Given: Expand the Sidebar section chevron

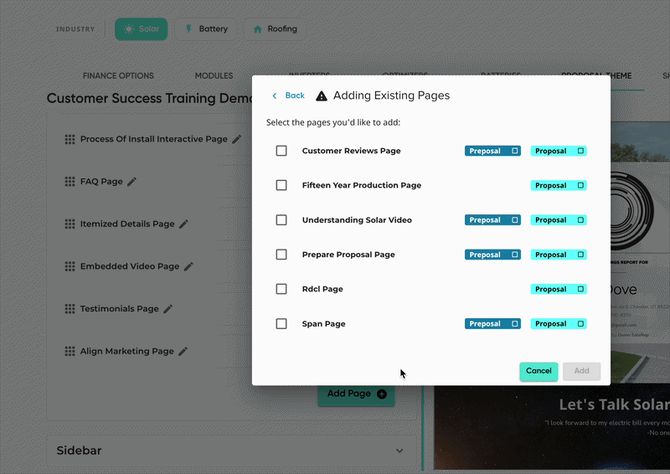Looking at the screenshot, I should click(x=399, y=450).
